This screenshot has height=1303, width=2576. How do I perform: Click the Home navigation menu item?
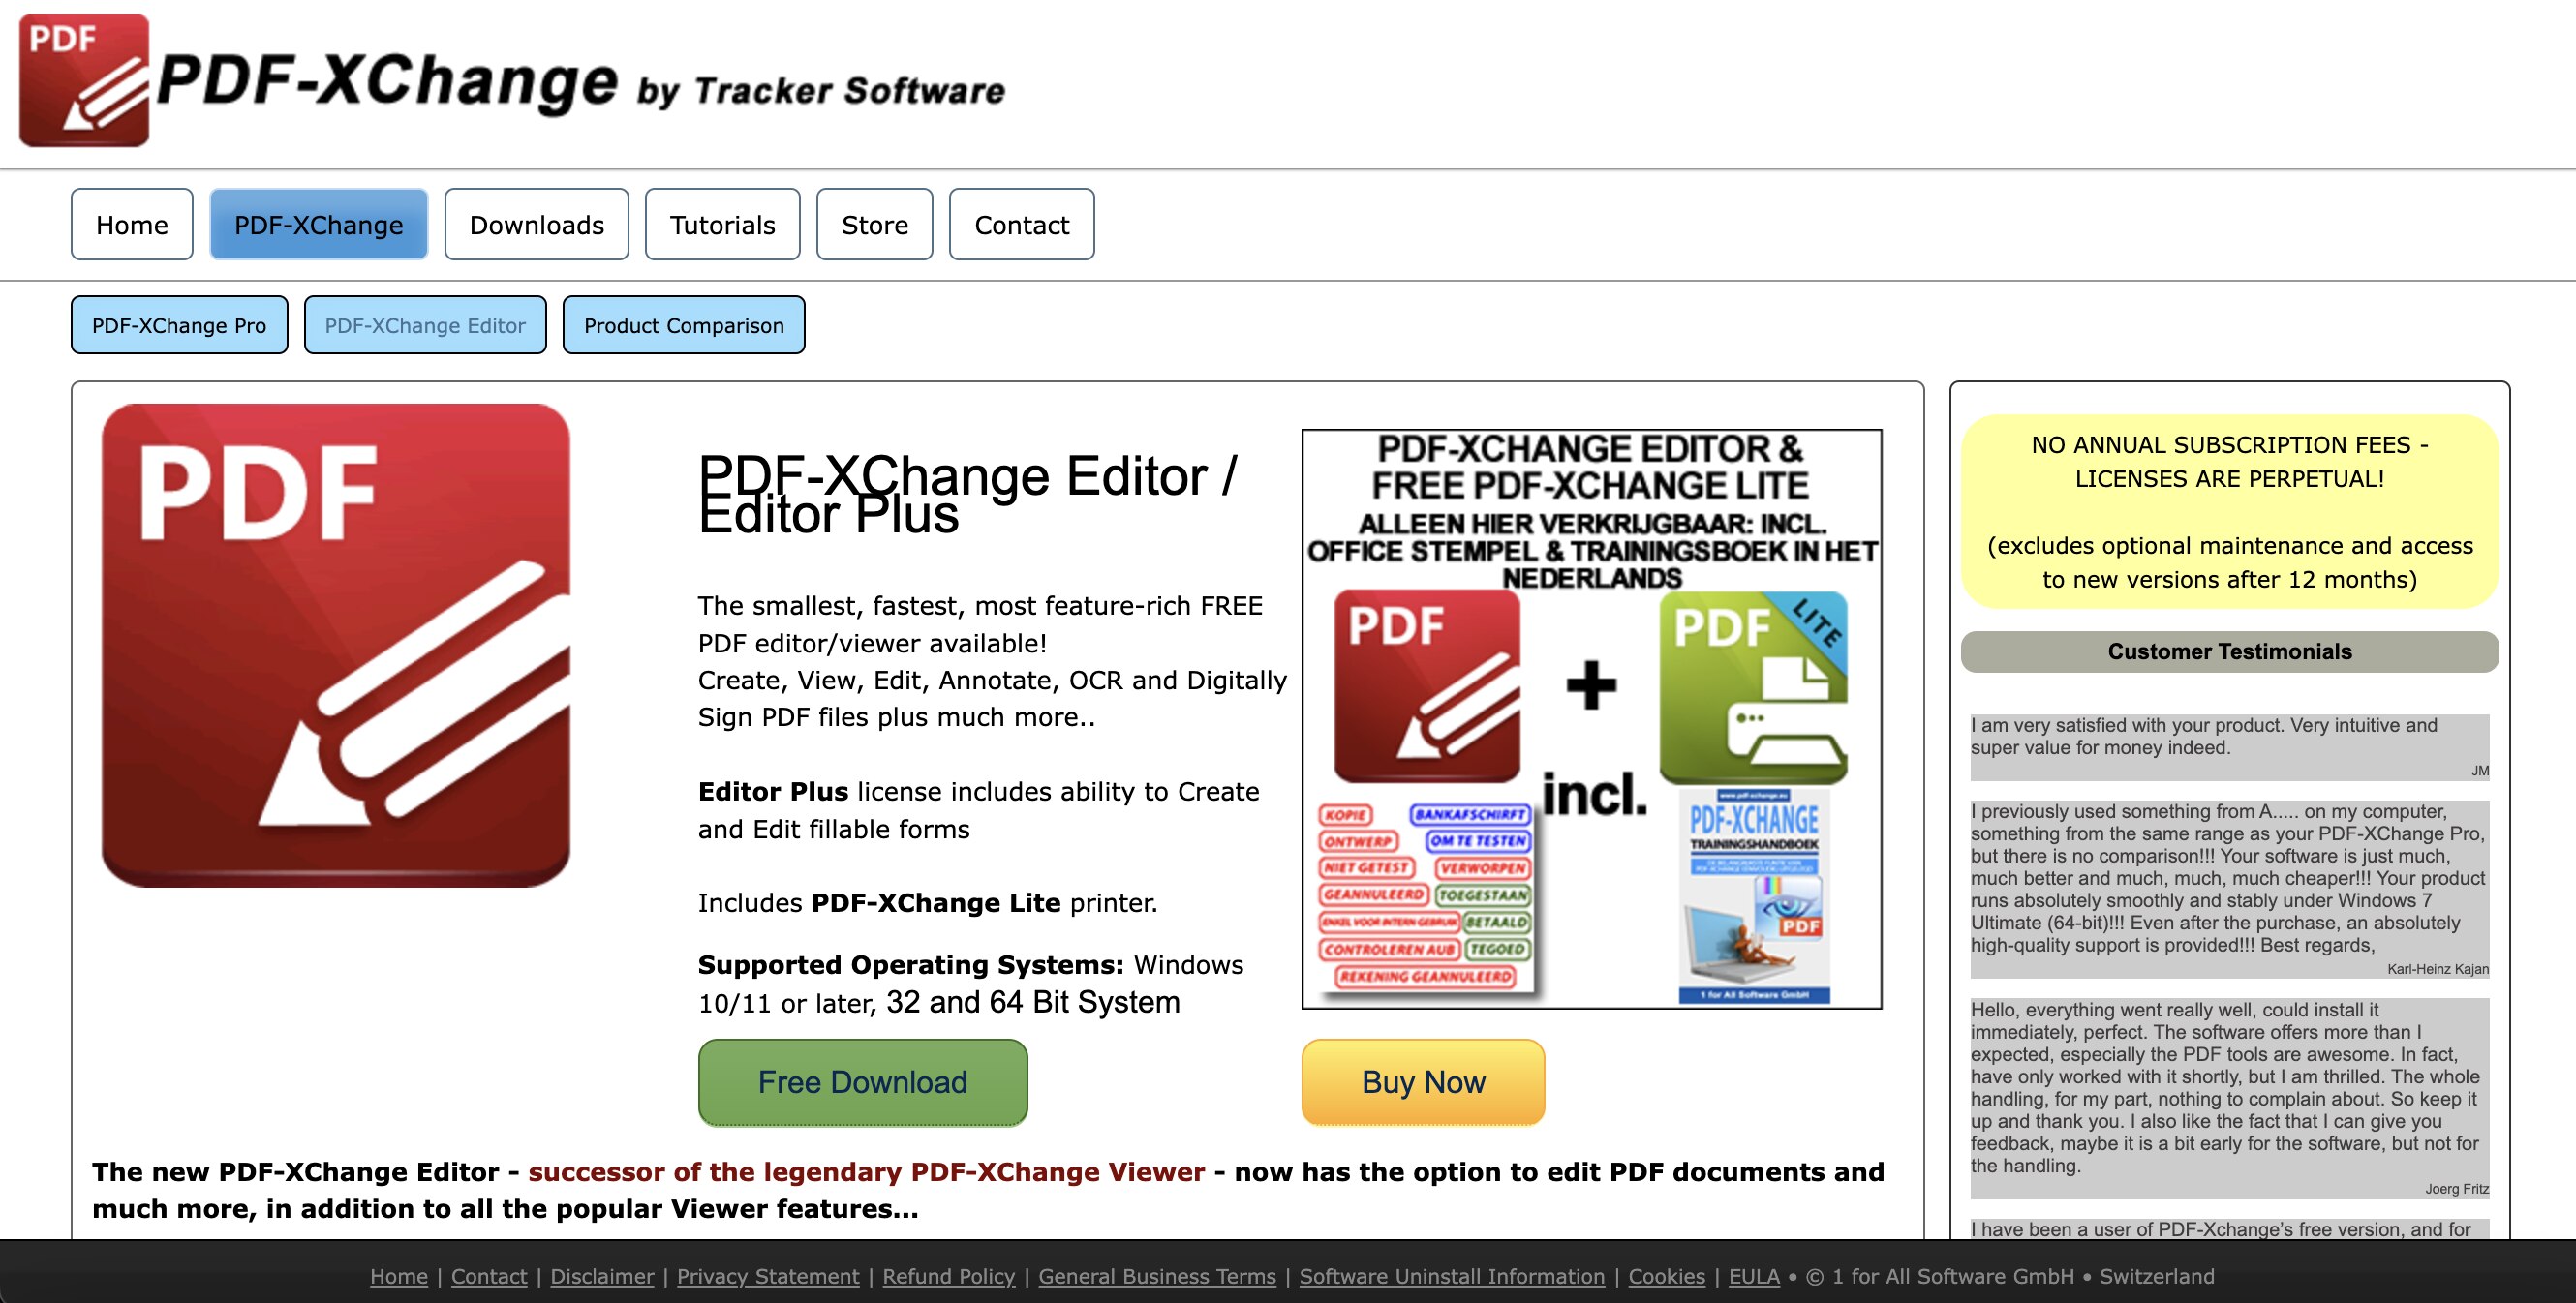click(x=132, y=225)
